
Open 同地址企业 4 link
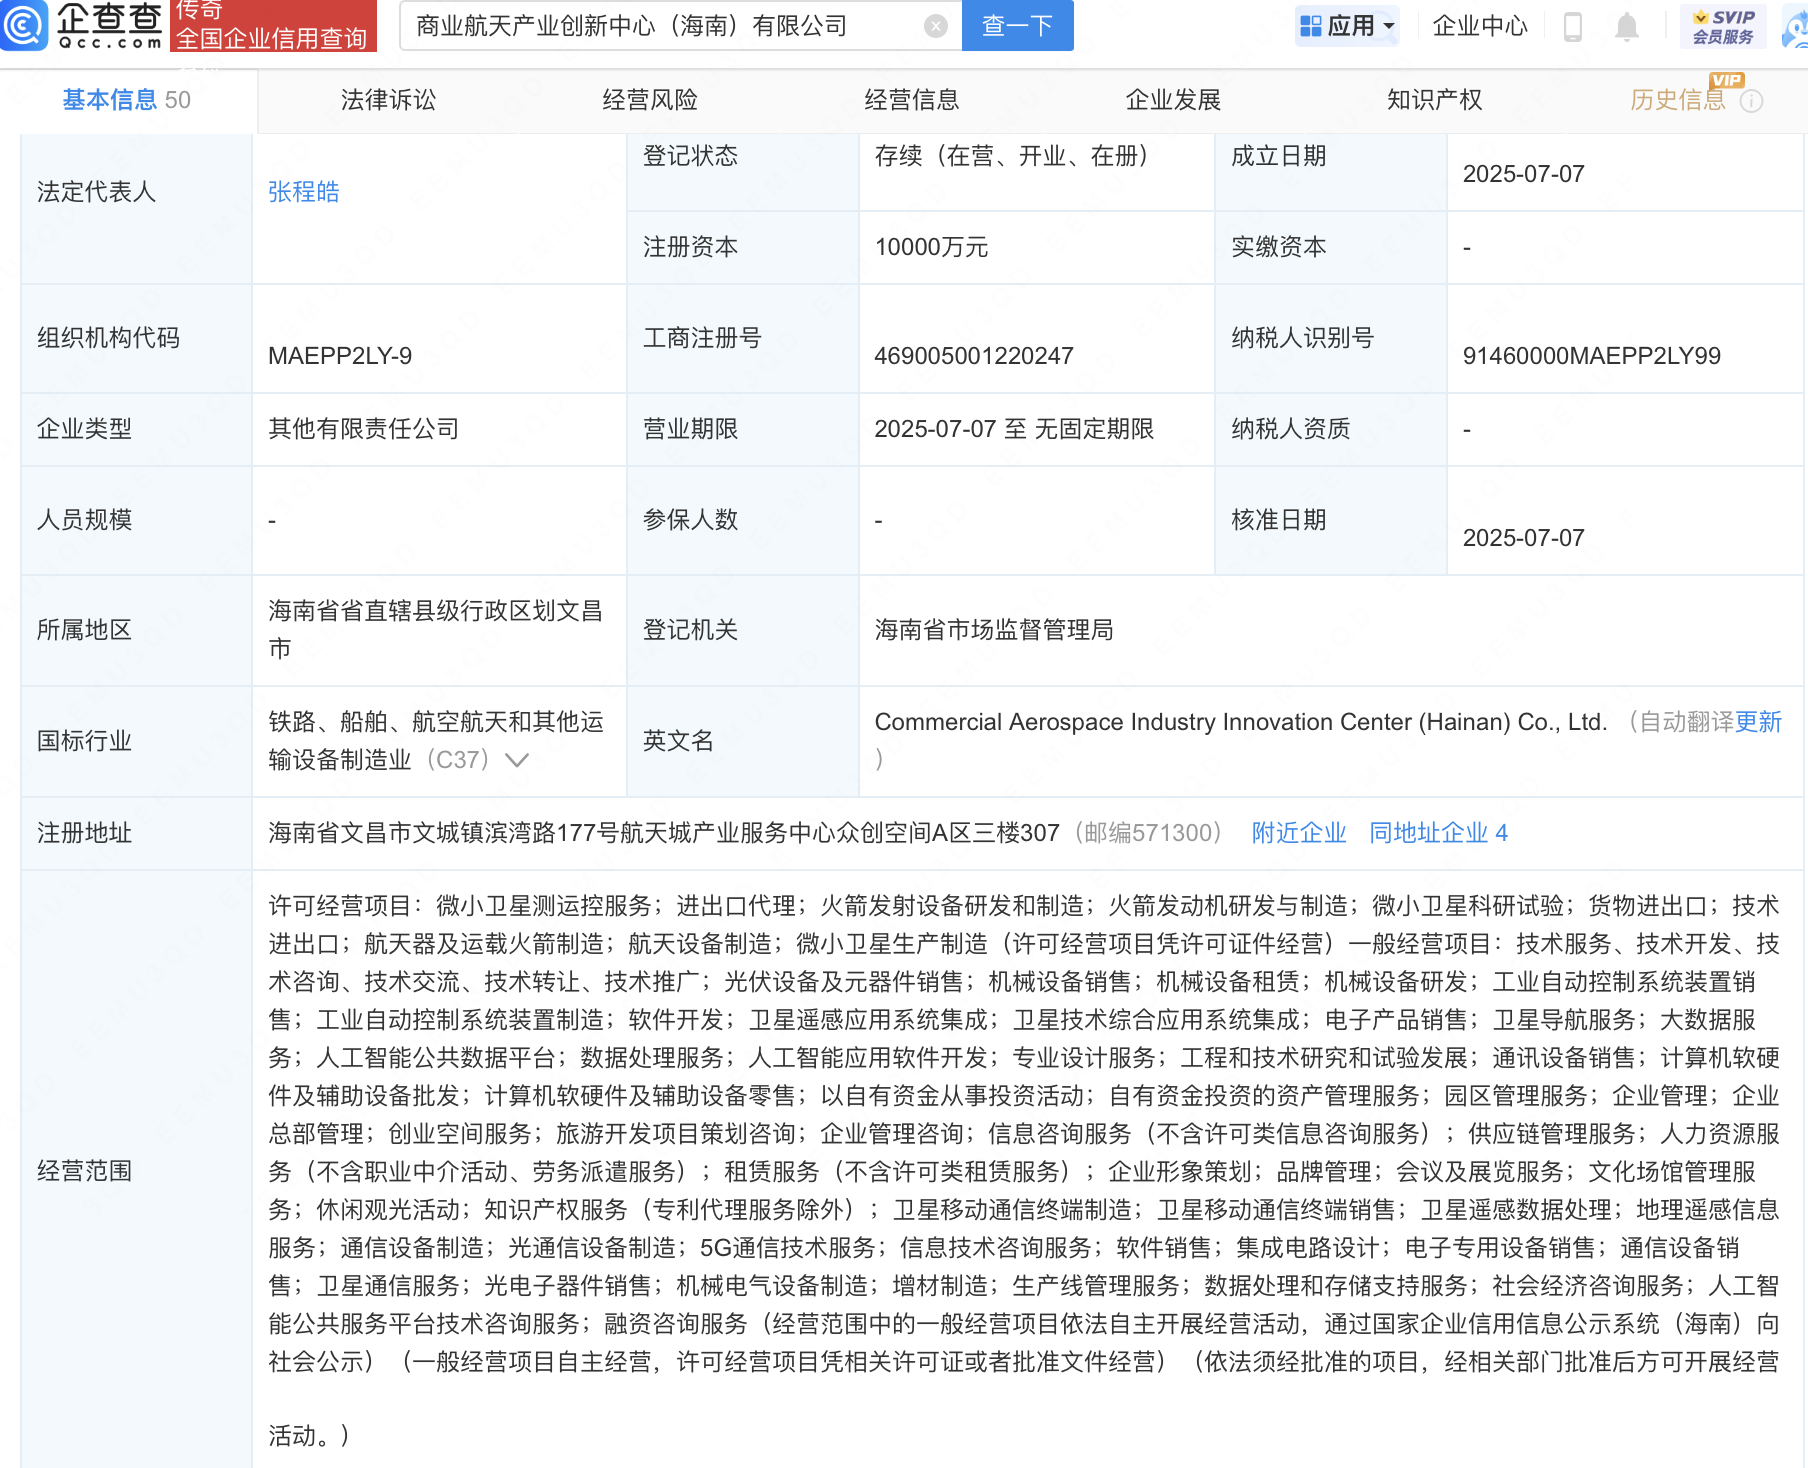[x=1438, y=833]
